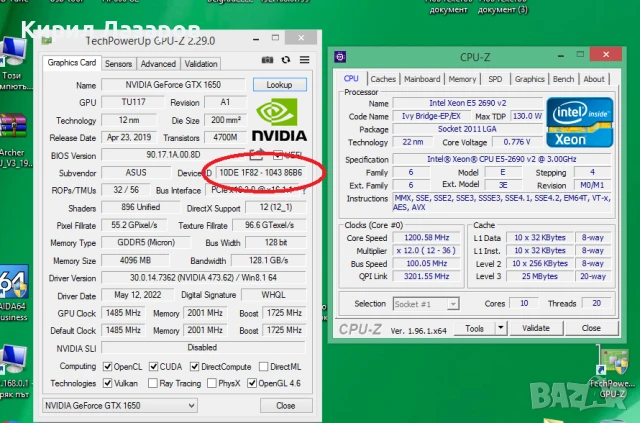Open the About tab in CPU-Z
This screenshot has height=423, width=640.
coord(594,79)
